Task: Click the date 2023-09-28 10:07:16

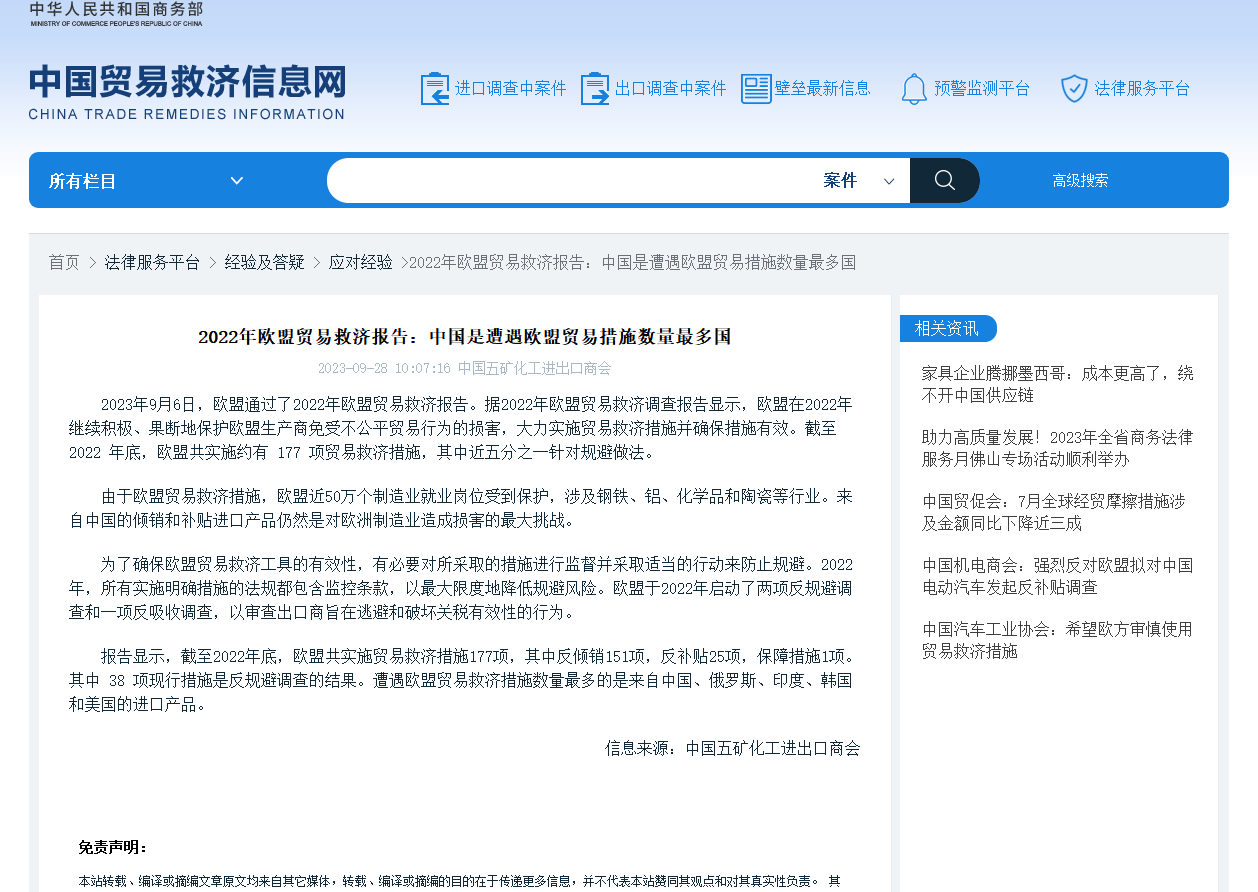Action: pos(384,368)
